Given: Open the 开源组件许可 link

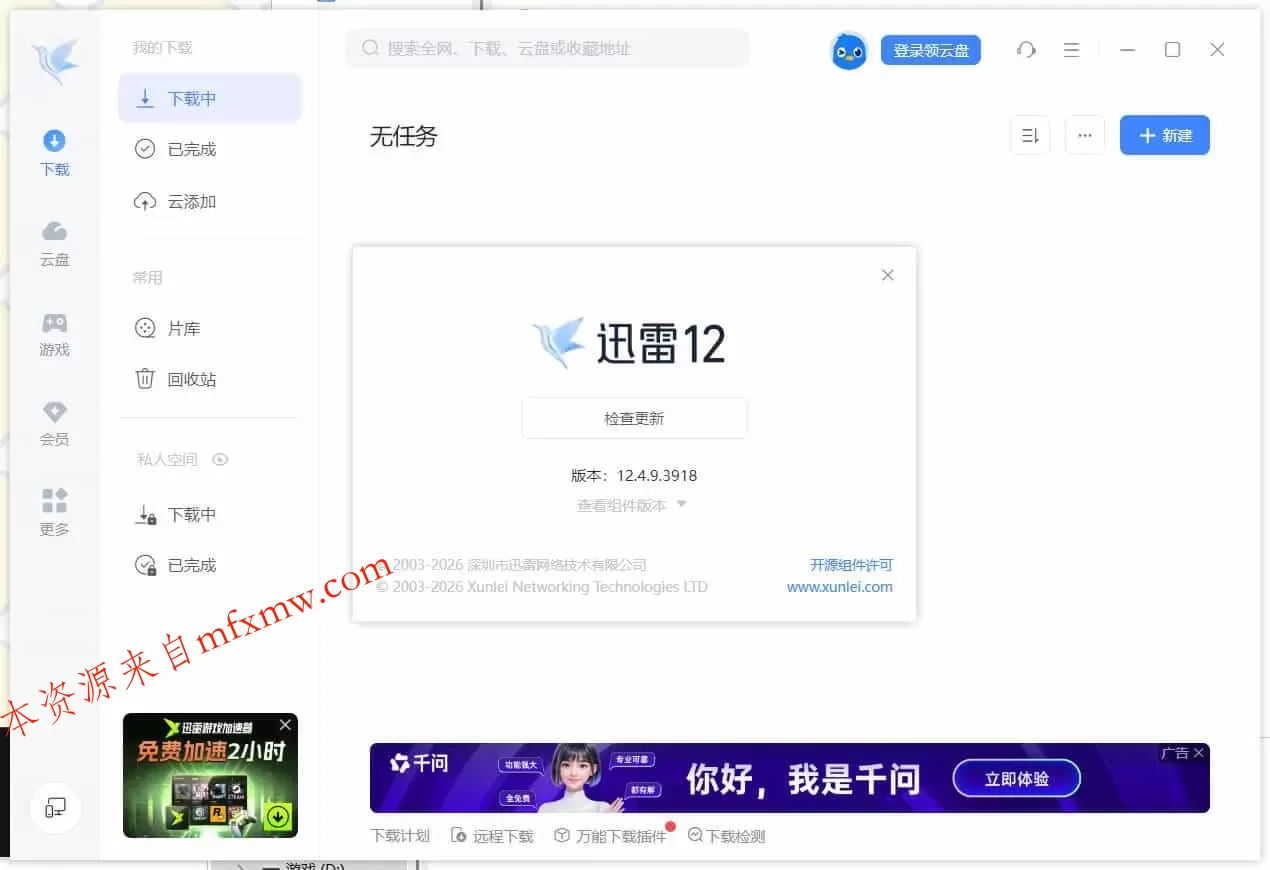Looking at the screenshot, I should click(851, 565).
